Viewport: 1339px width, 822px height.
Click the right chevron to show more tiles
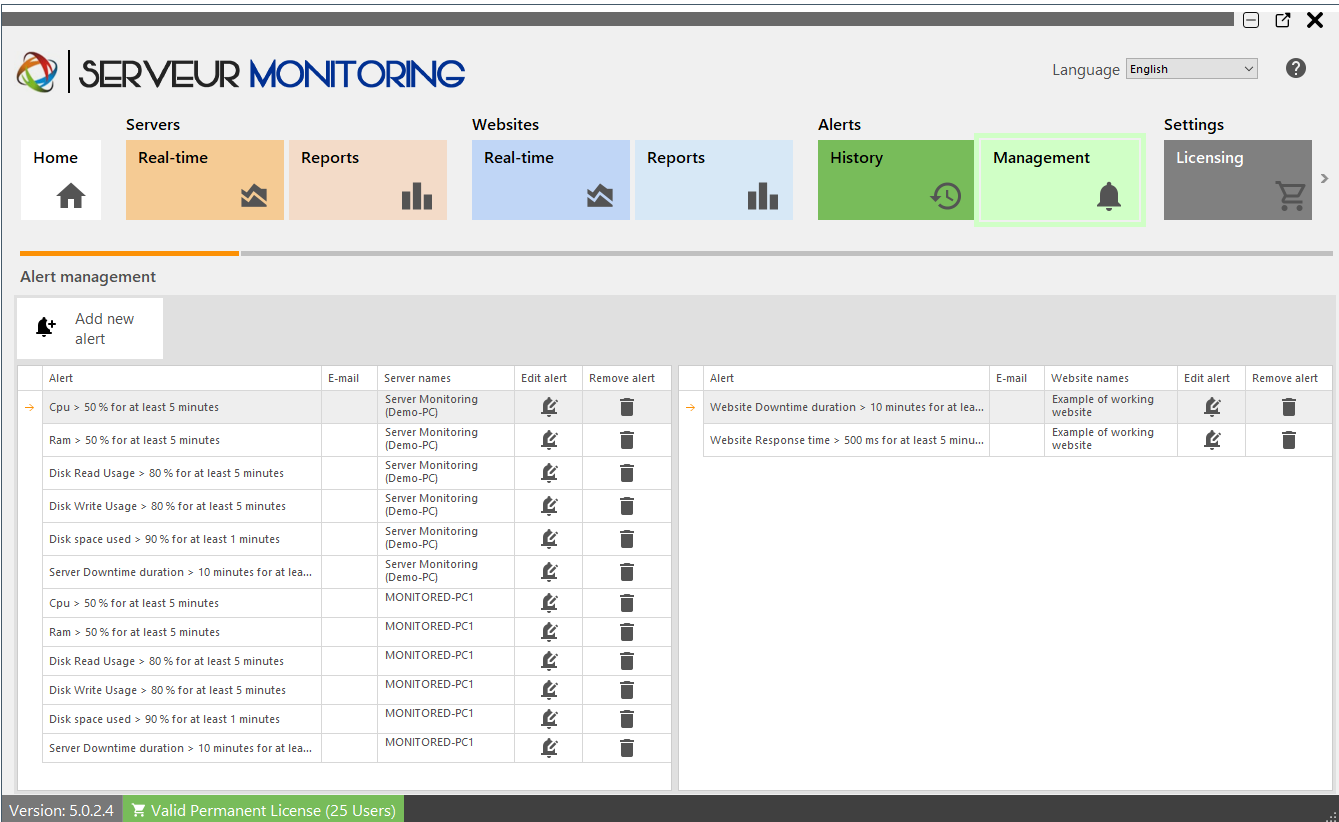pyautogui.click(x=1325, y=179)
